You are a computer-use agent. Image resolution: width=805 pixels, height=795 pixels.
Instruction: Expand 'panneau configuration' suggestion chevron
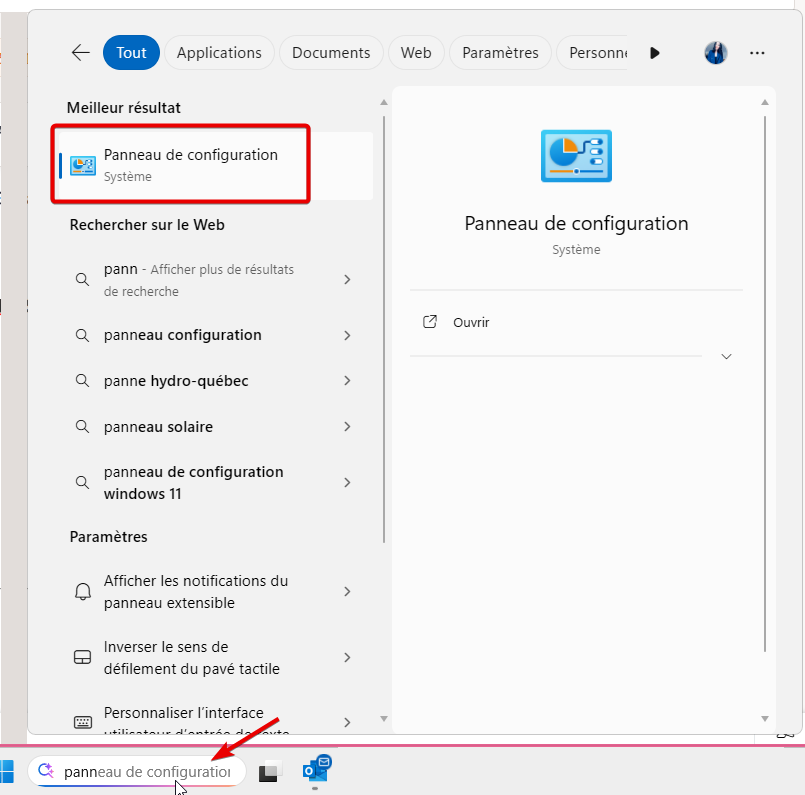click(347, 335)
